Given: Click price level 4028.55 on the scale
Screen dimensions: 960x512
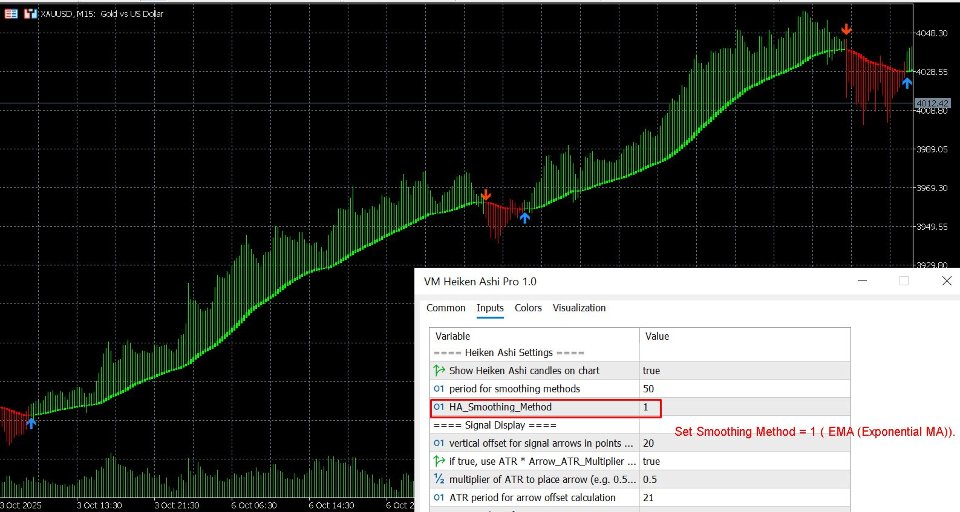Looking at the screenshot, I should pyautogui.click(x=931, y=72).
